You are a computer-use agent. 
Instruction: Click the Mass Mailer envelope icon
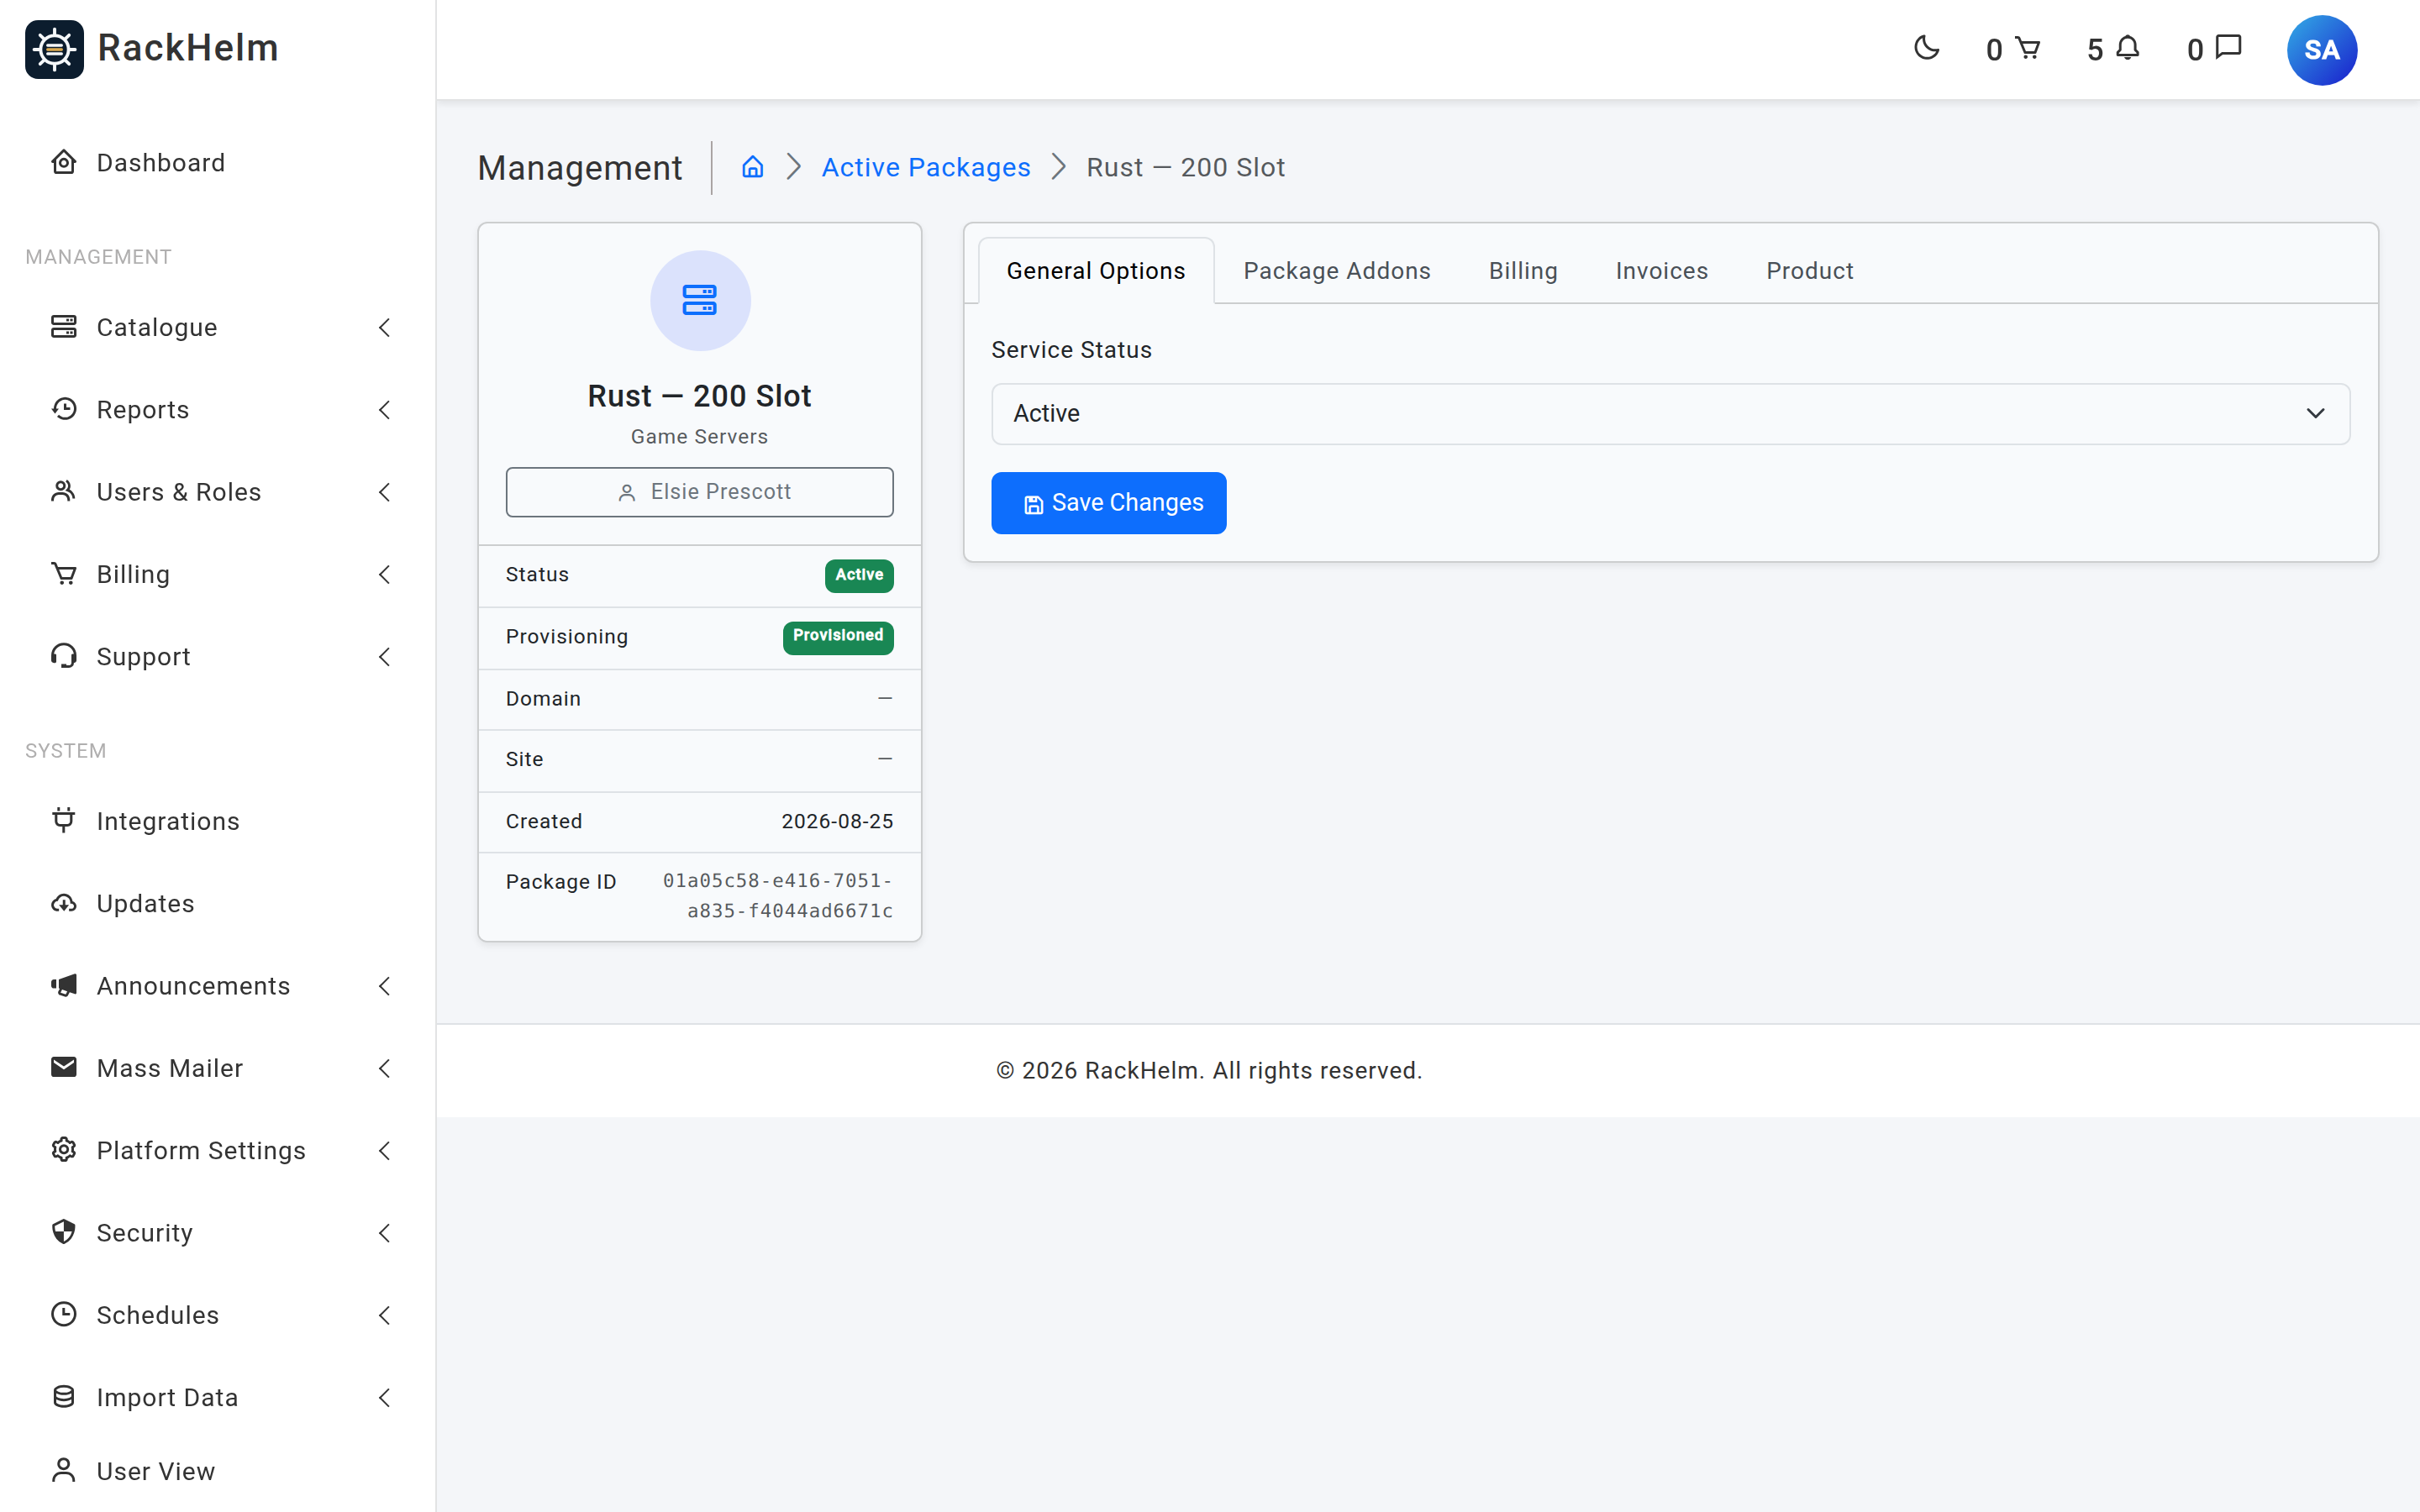point(64,1067)
